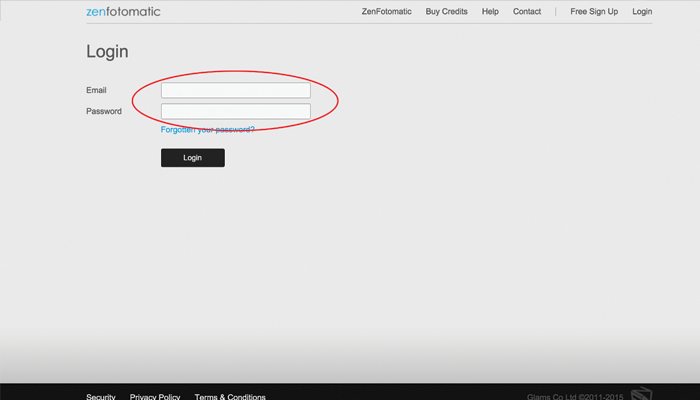Click the zenfotomatic logo
700x400 pixels.
(x=123, y=12)
